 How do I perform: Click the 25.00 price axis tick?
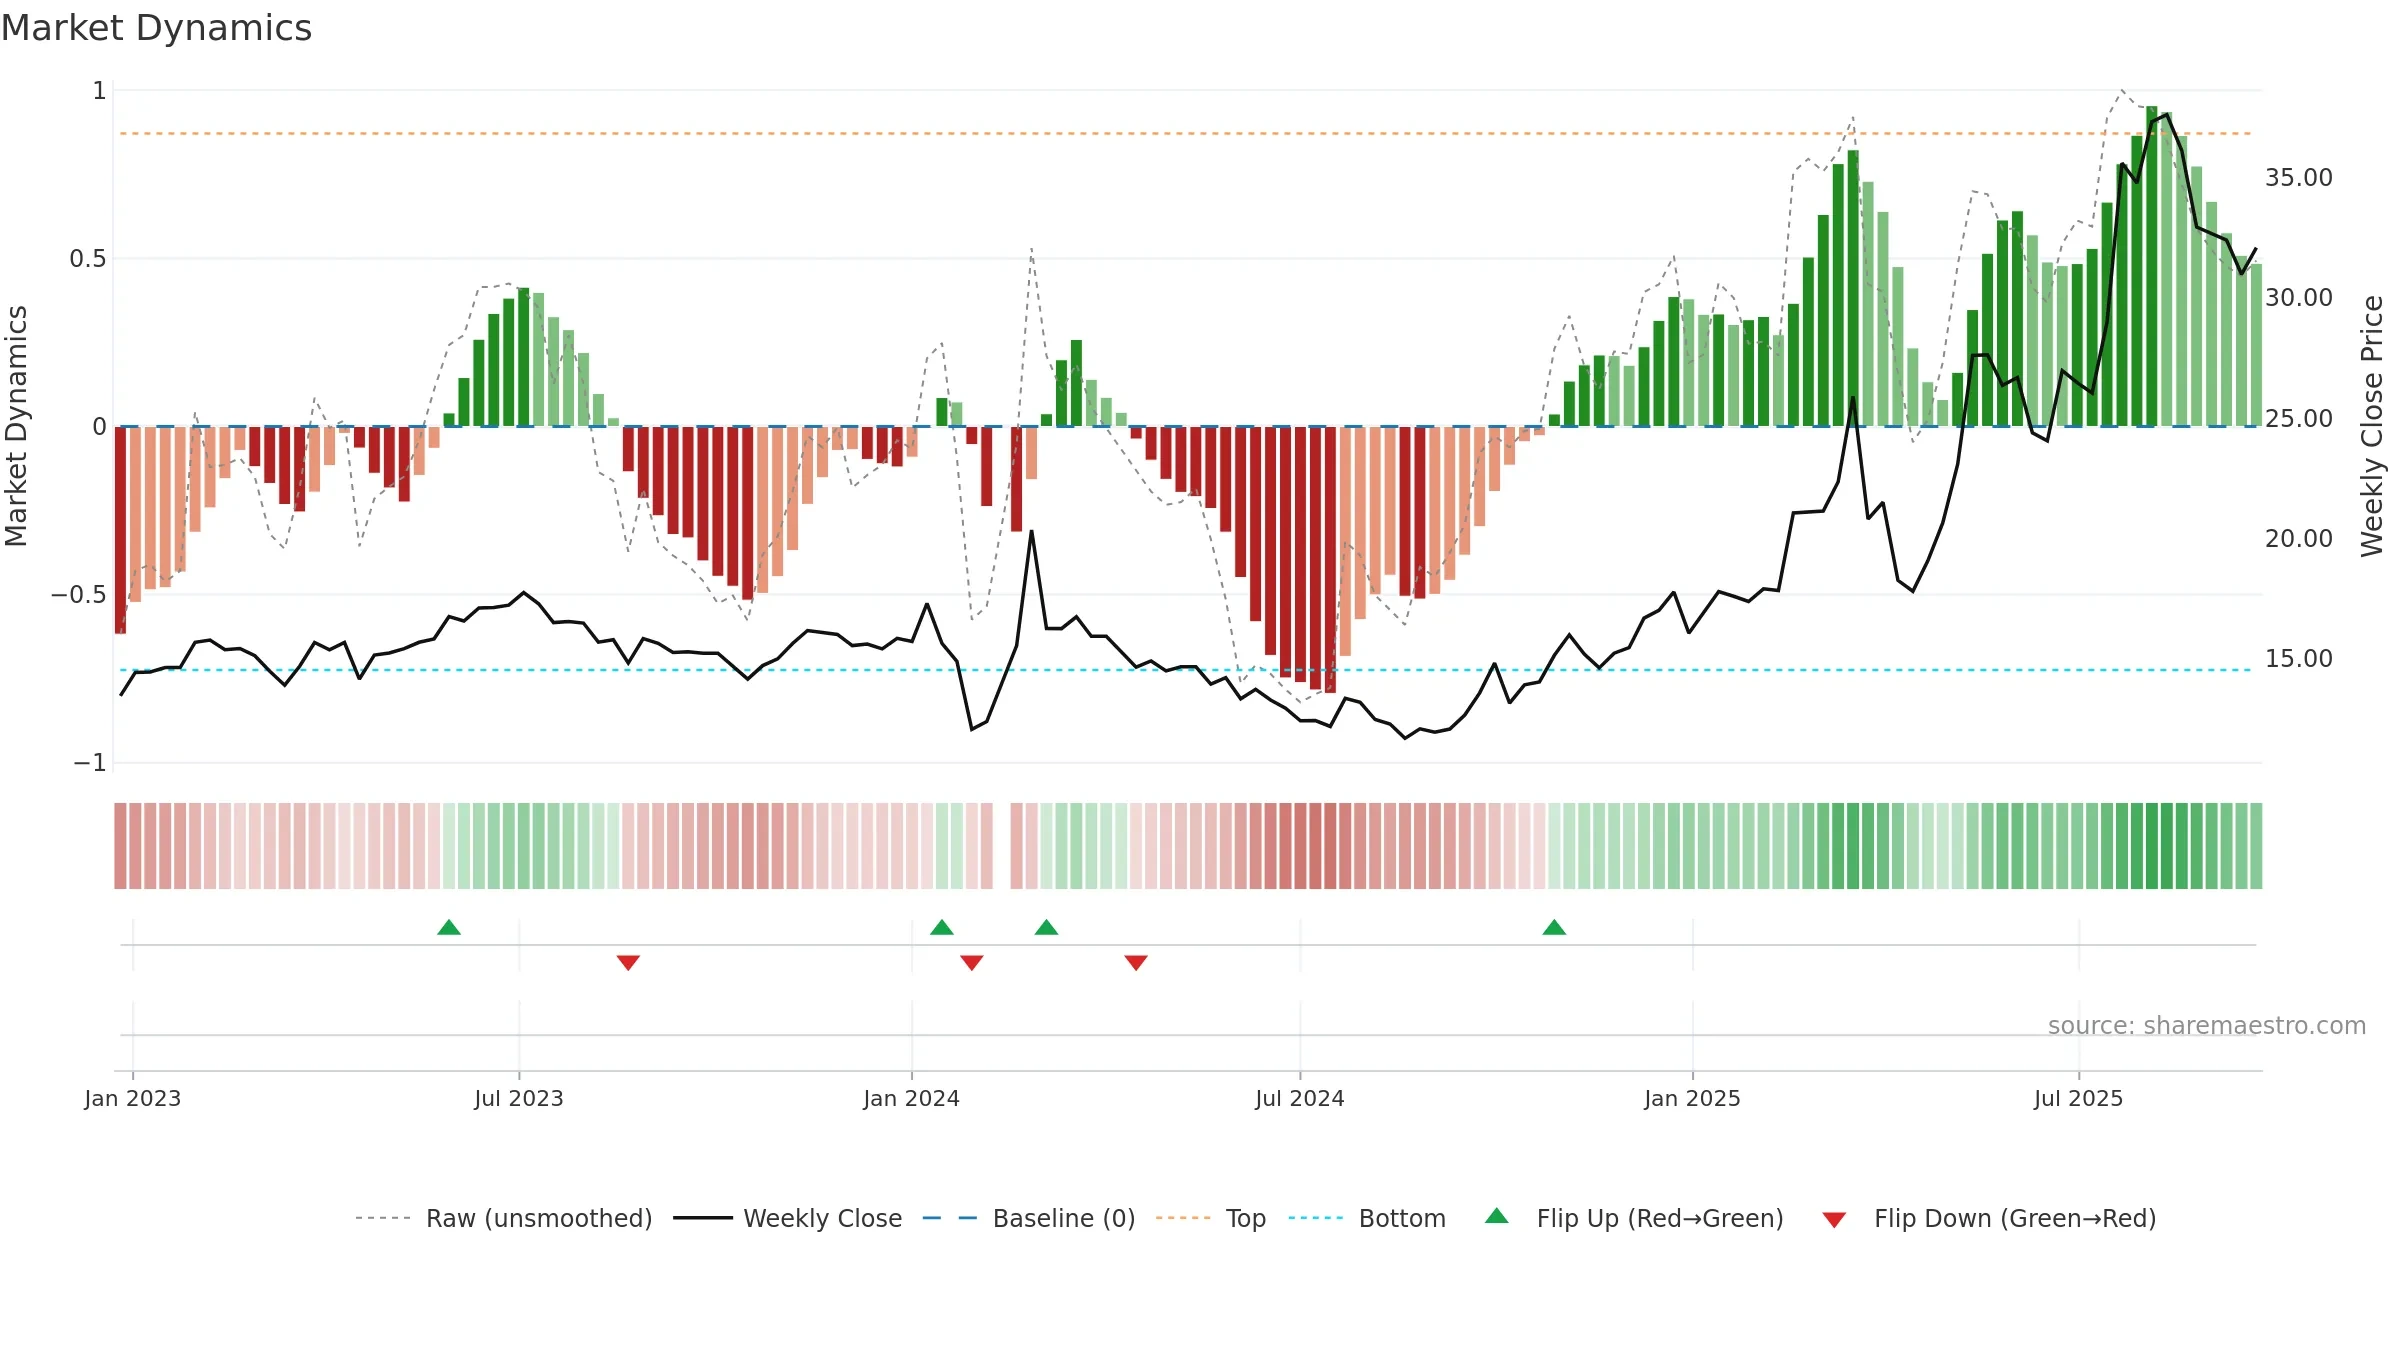tap(2299, 418)
